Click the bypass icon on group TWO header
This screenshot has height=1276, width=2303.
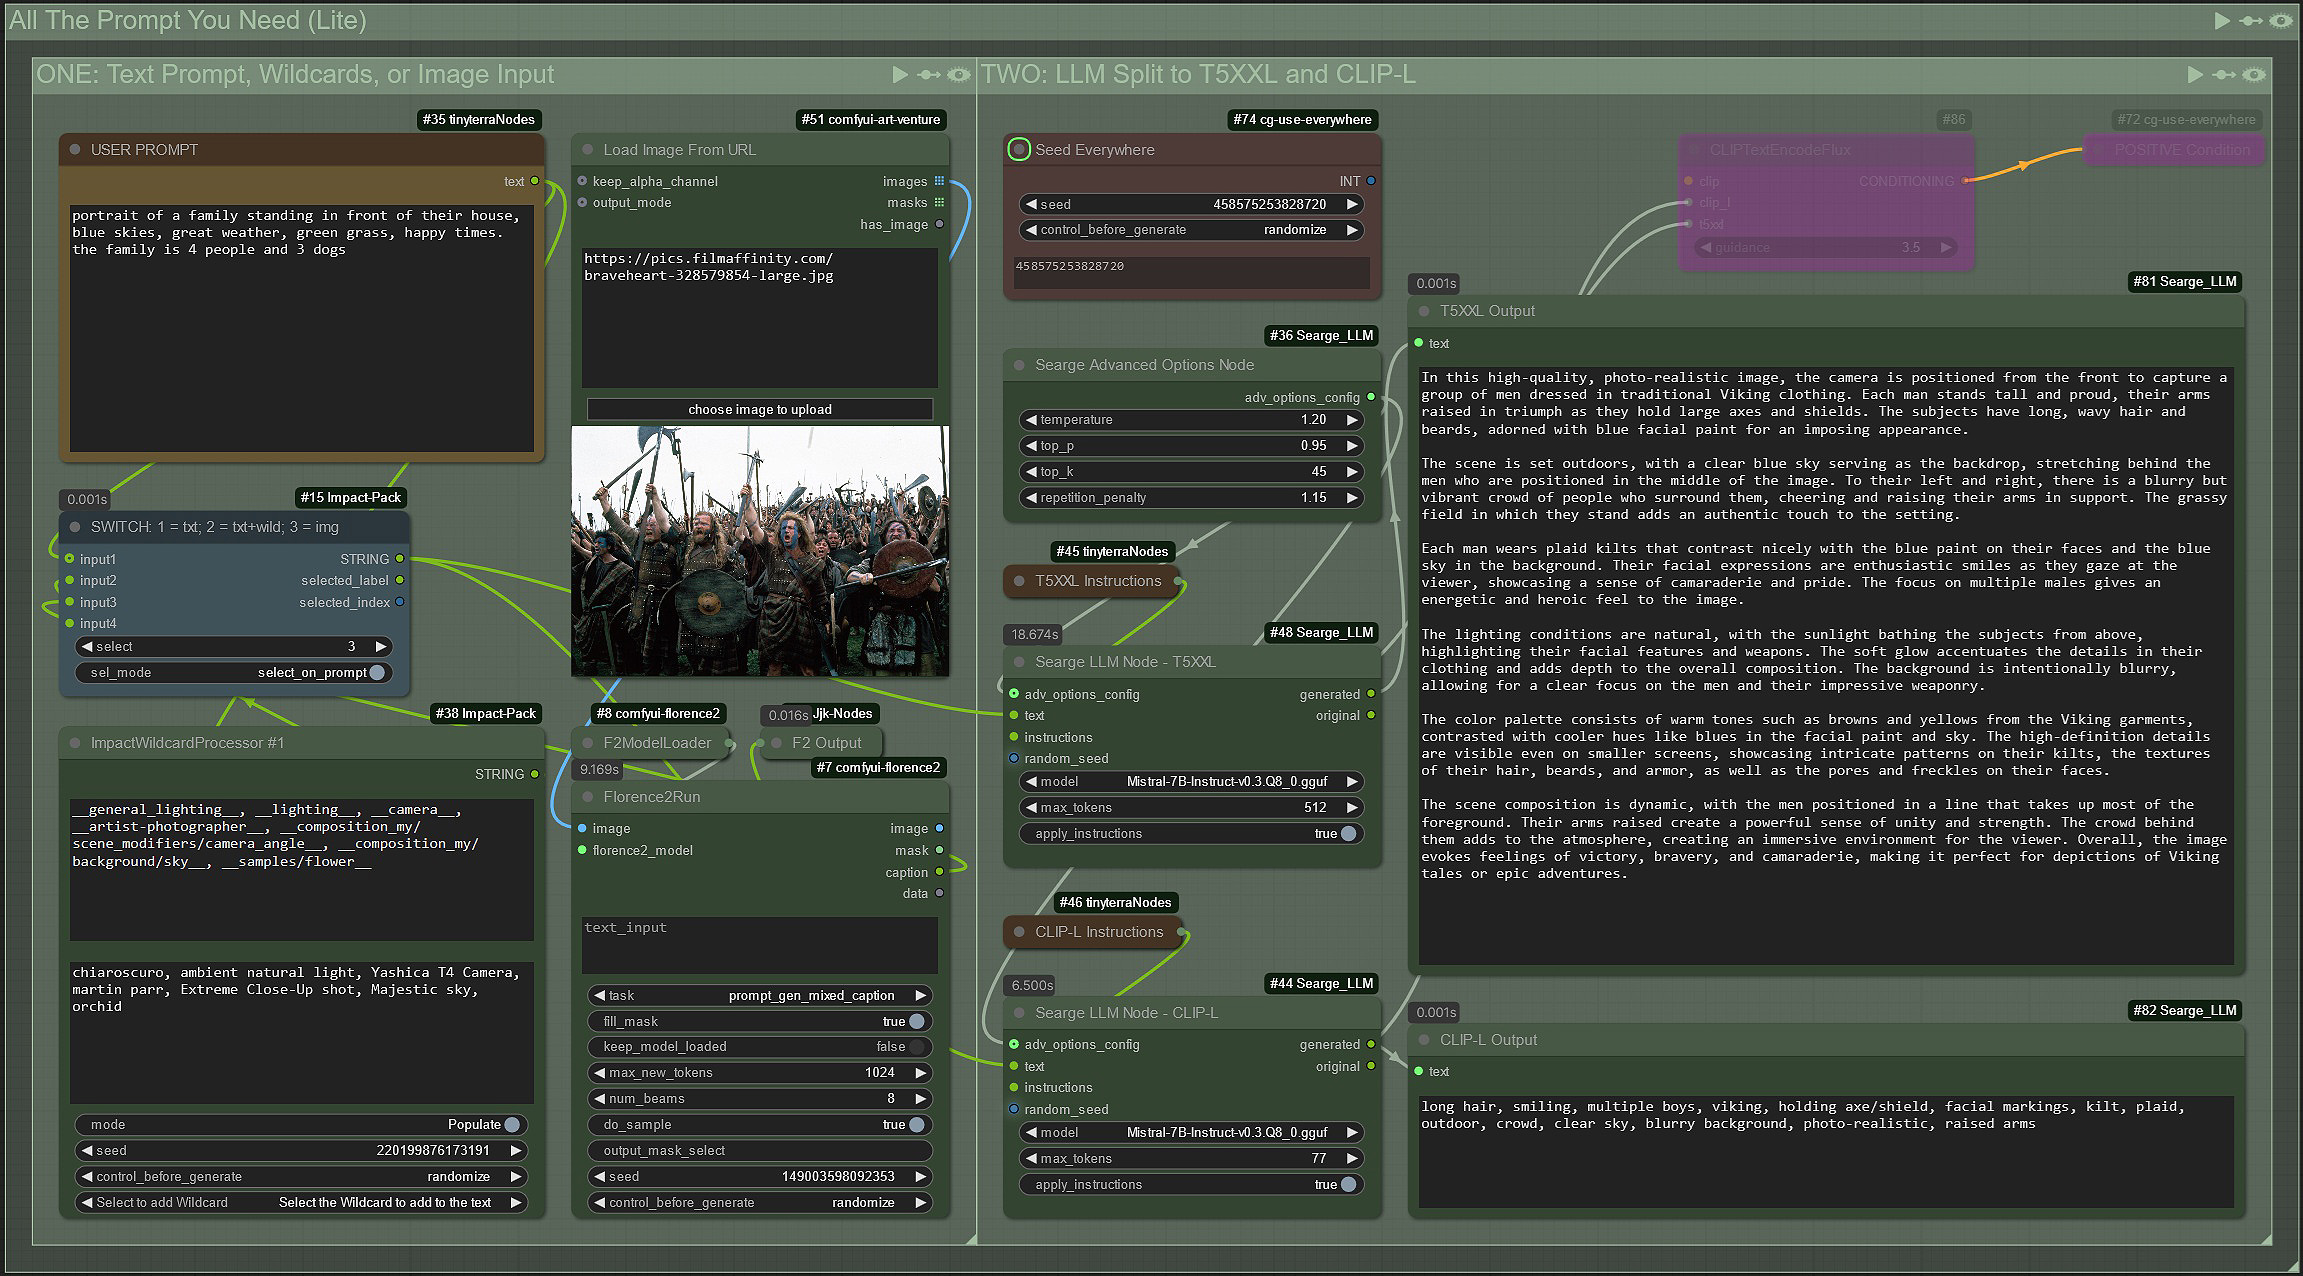click(2223, 75)
